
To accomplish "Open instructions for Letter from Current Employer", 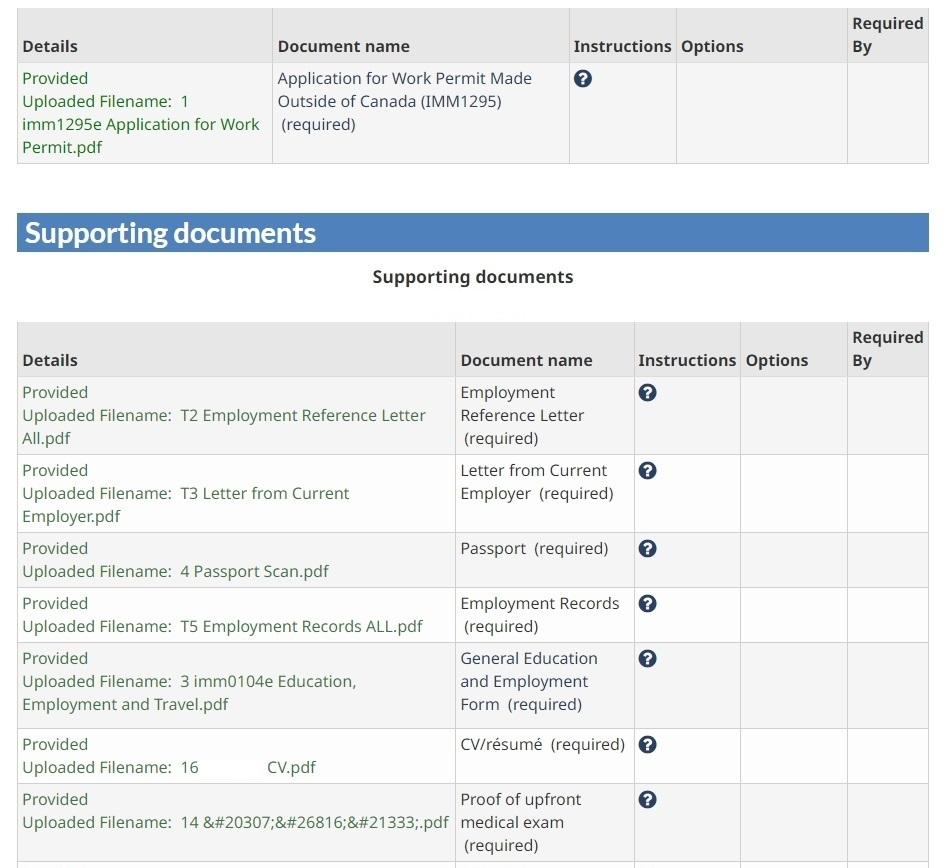I will pyautogui.click(x=647, y=471).
